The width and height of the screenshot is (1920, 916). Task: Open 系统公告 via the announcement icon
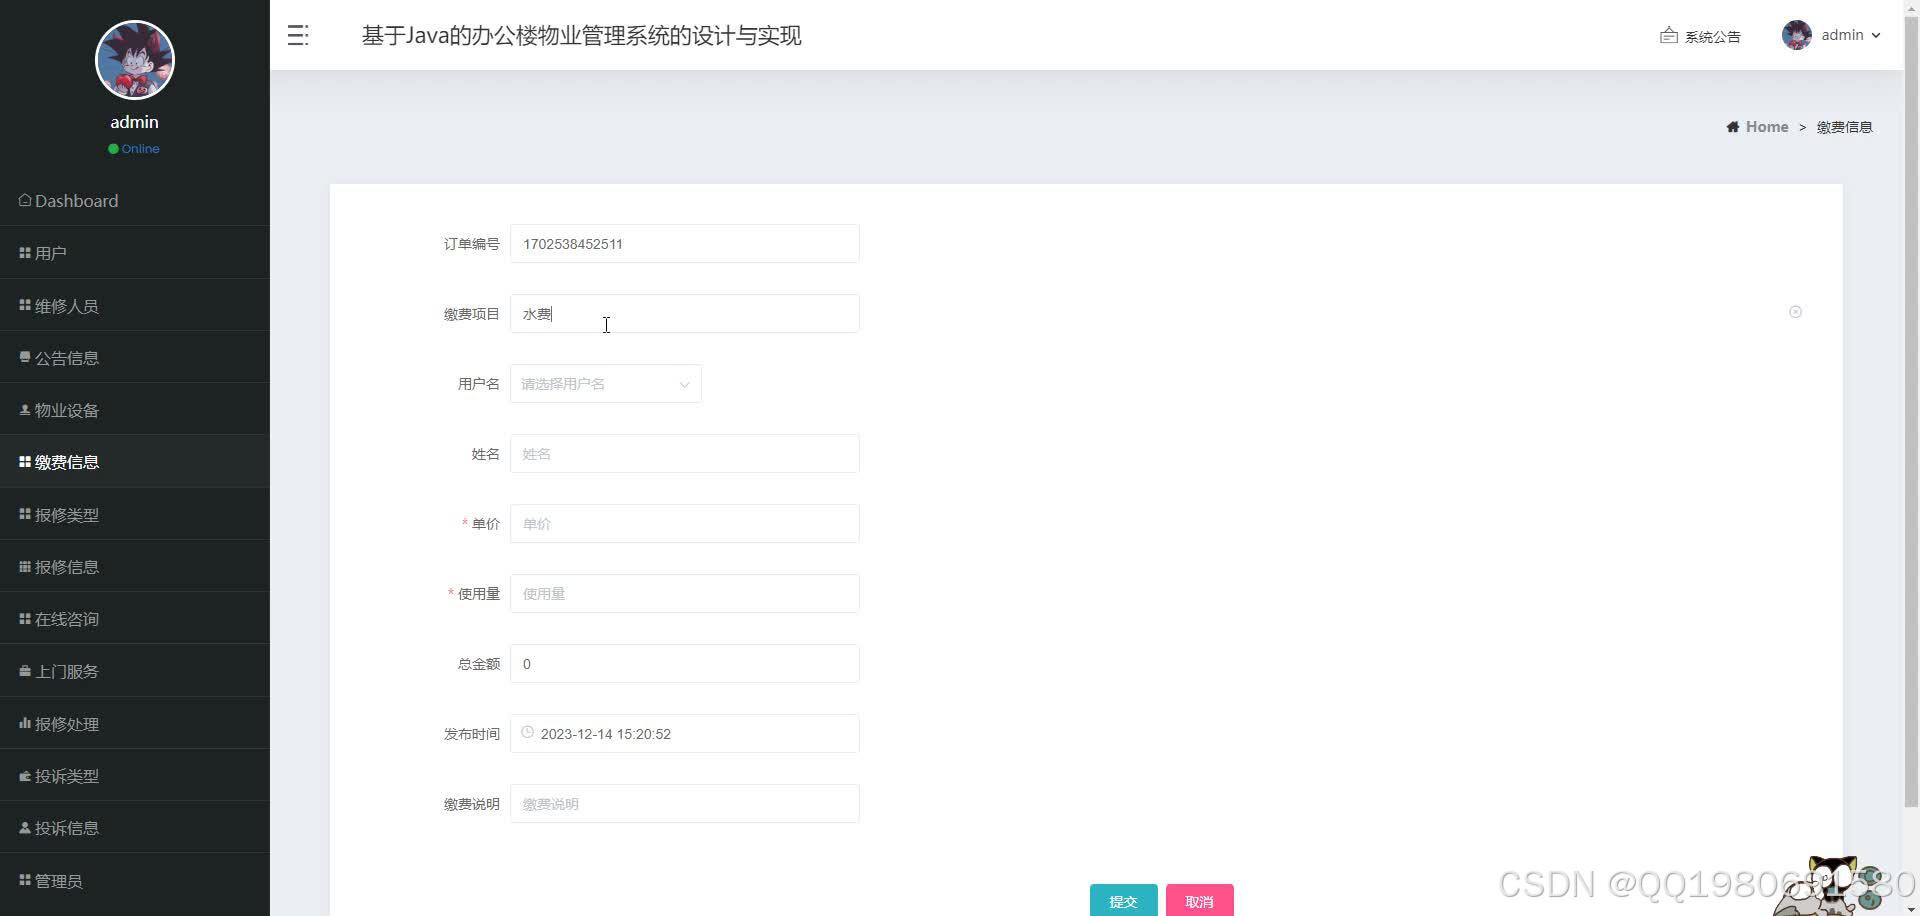click(1668, 35)
